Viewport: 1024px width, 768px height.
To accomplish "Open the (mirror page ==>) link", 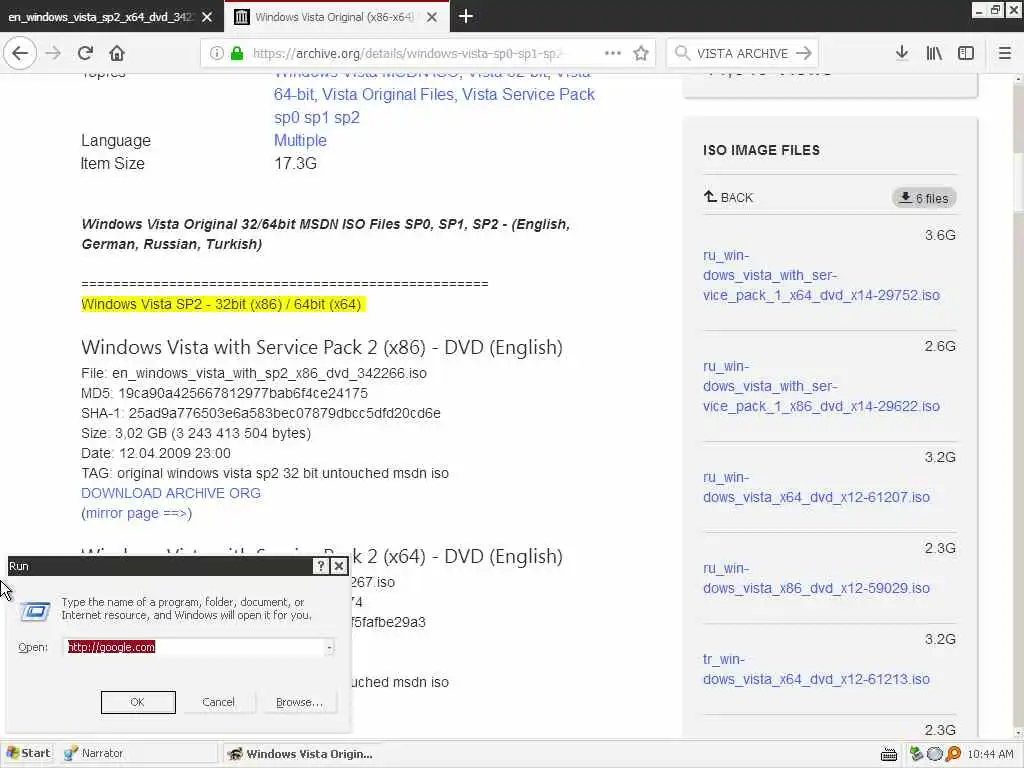I will pos(136,513).
